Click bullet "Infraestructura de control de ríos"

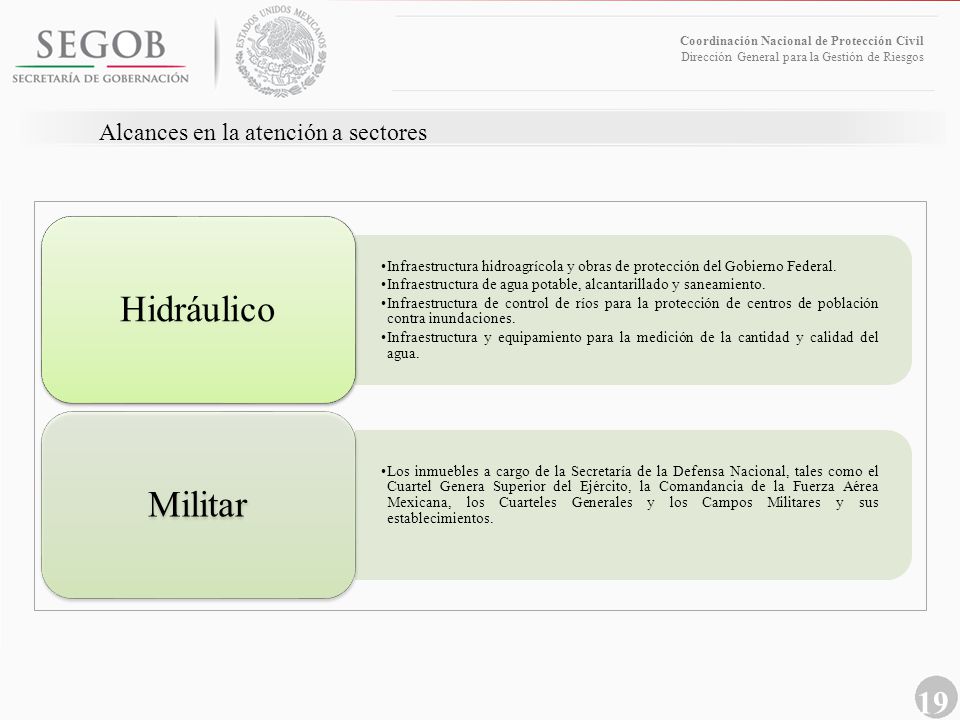[629, 310]
